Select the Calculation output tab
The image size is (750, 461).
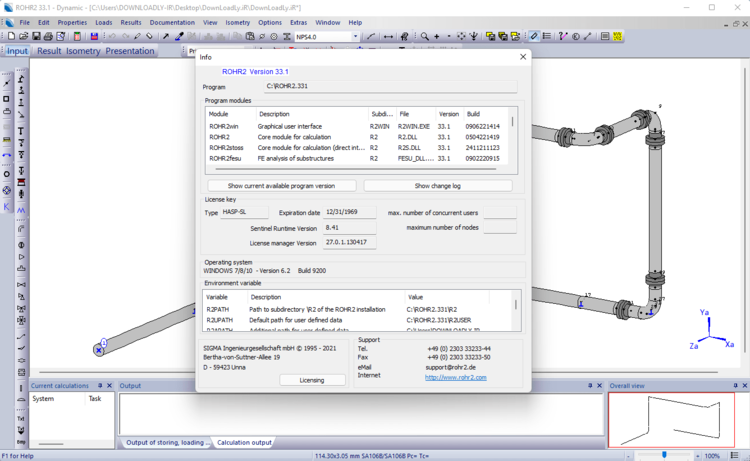pos(244,442)
